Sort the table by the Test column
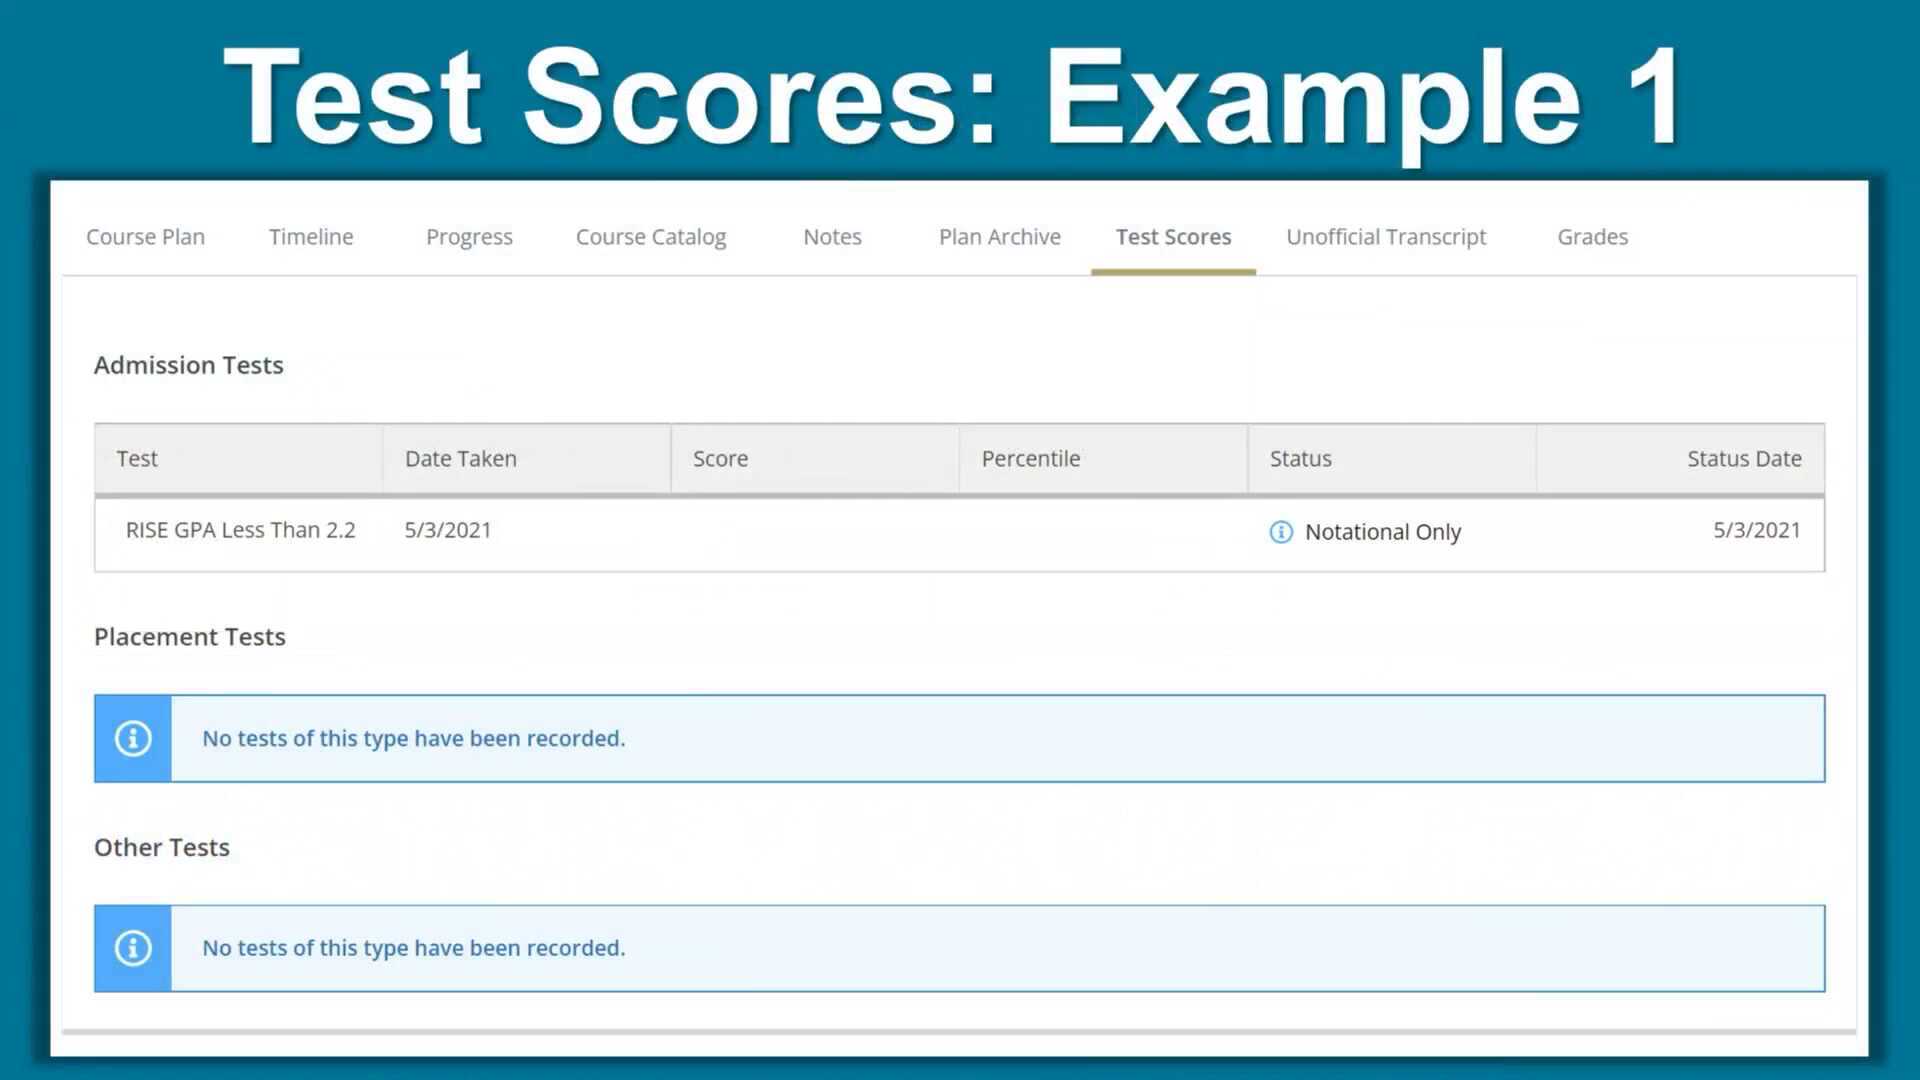1920x1080 pixels. pyautogui.click(x=137, y=458)
